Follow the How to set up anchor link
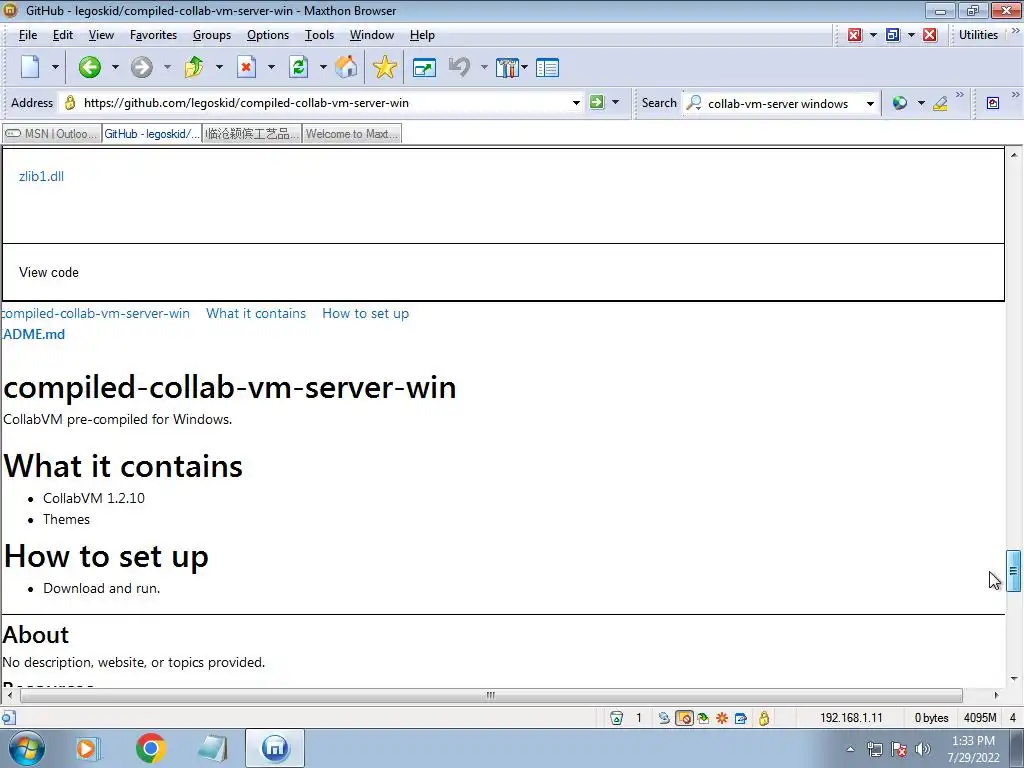Viewport: 1024px width, 768px height. 366,313
